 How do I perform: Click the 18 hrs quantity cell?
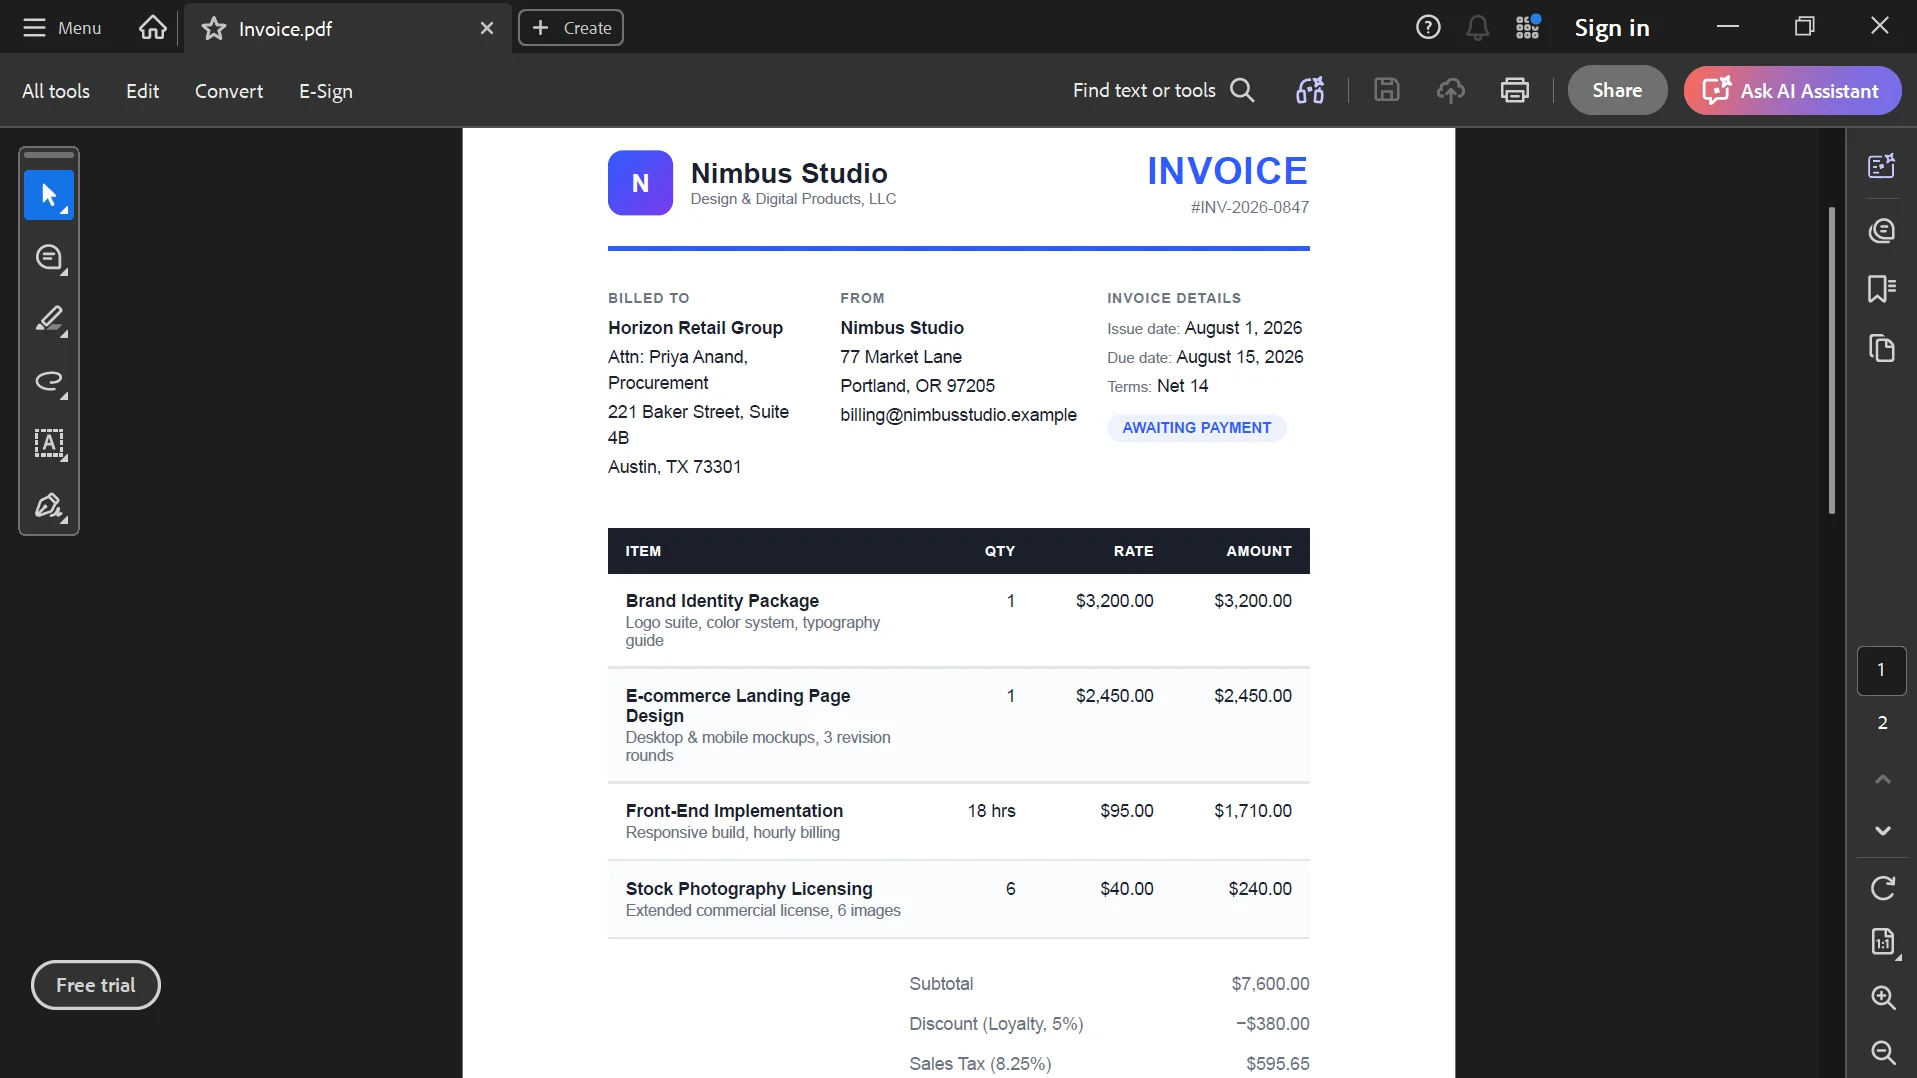(991, 811)
